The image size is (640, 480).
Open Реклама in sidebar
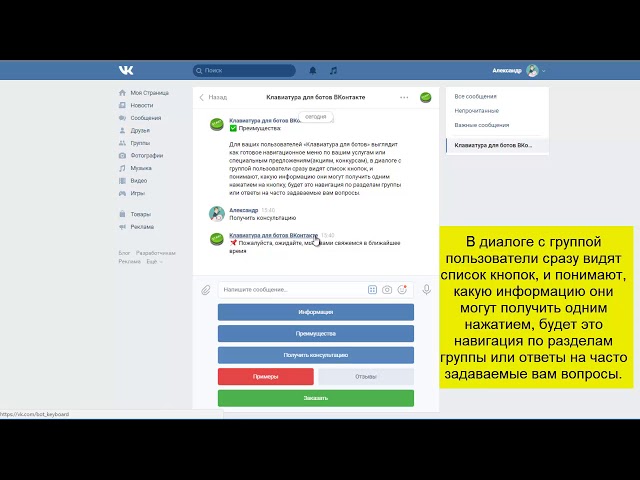142,227
